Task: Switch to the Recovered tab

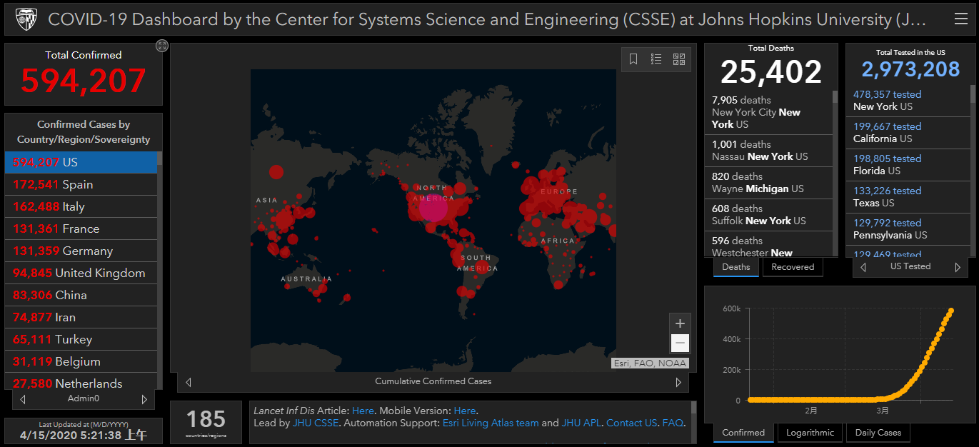Action: coord(794,267)
